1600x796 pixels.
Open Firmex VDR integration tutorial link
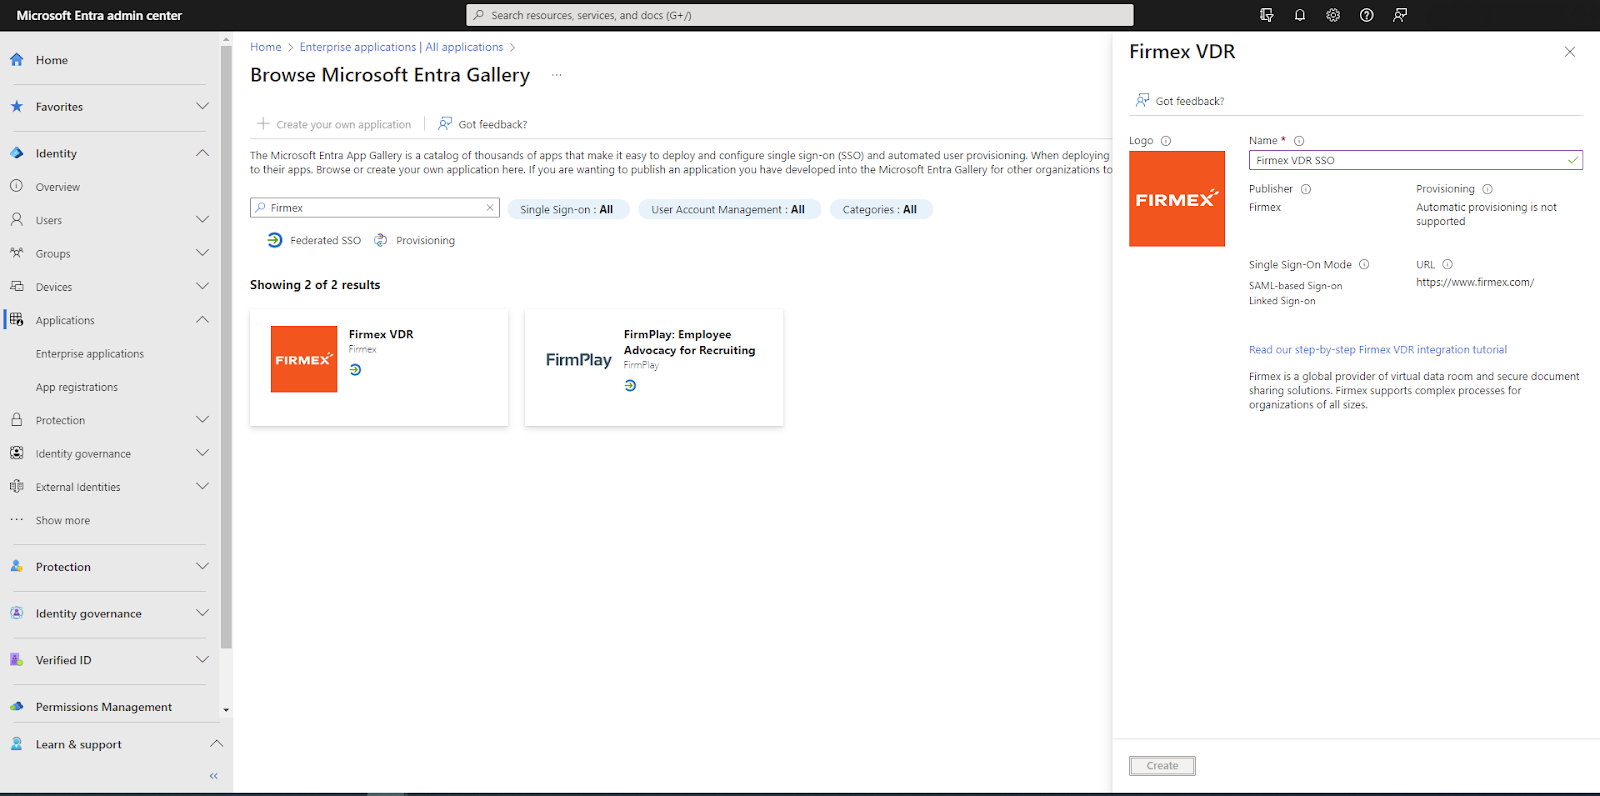[x=1378, y=350]
